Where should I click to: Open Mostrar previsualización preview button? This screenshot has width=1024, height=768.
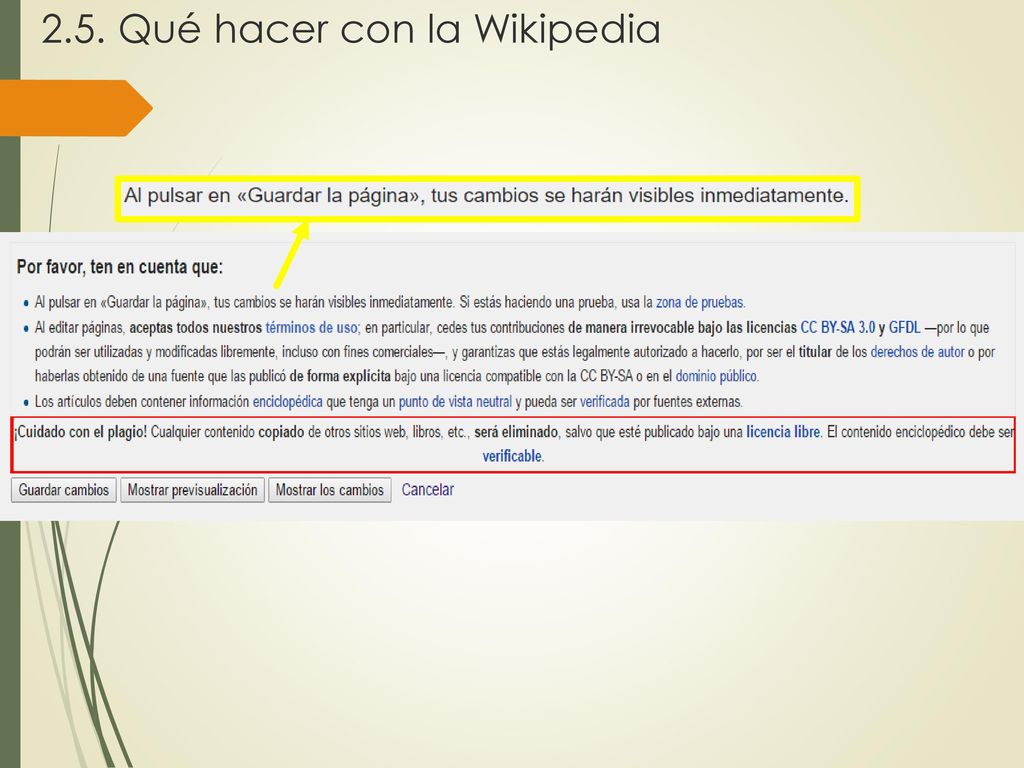(x=192, y=490)
